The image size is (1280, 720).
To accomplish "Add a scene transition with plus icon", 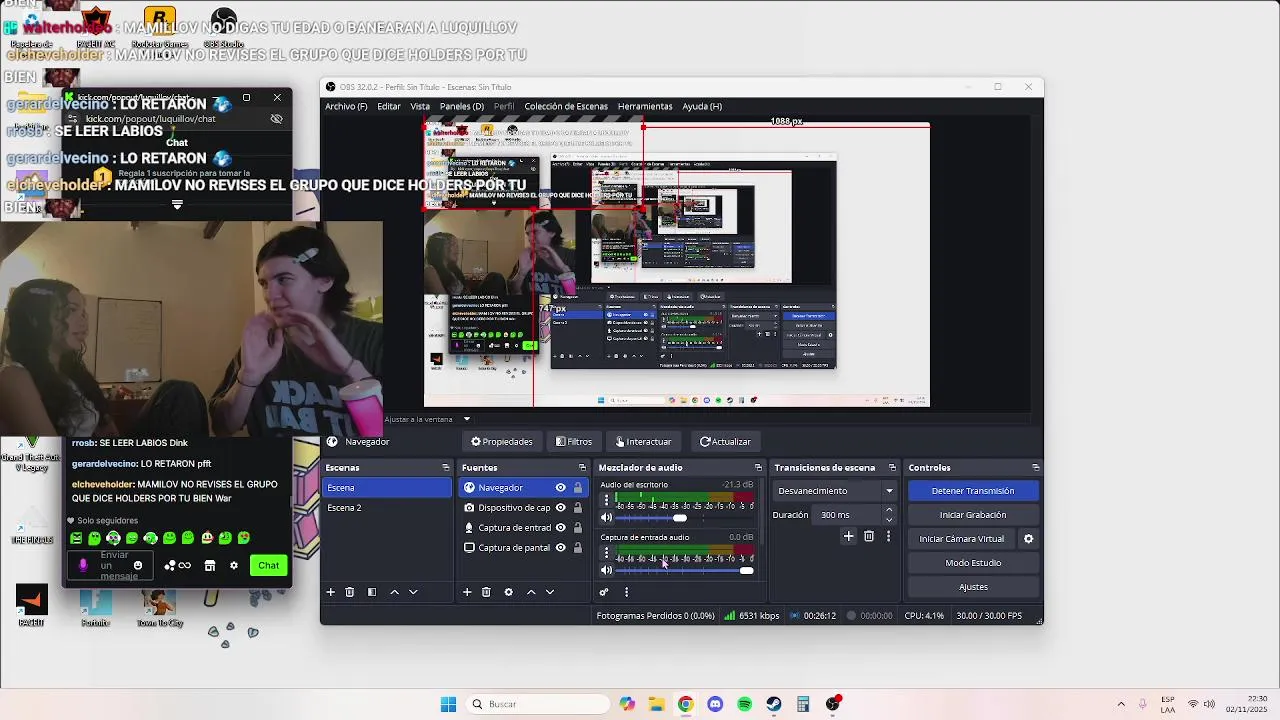I will coord(848,537).
